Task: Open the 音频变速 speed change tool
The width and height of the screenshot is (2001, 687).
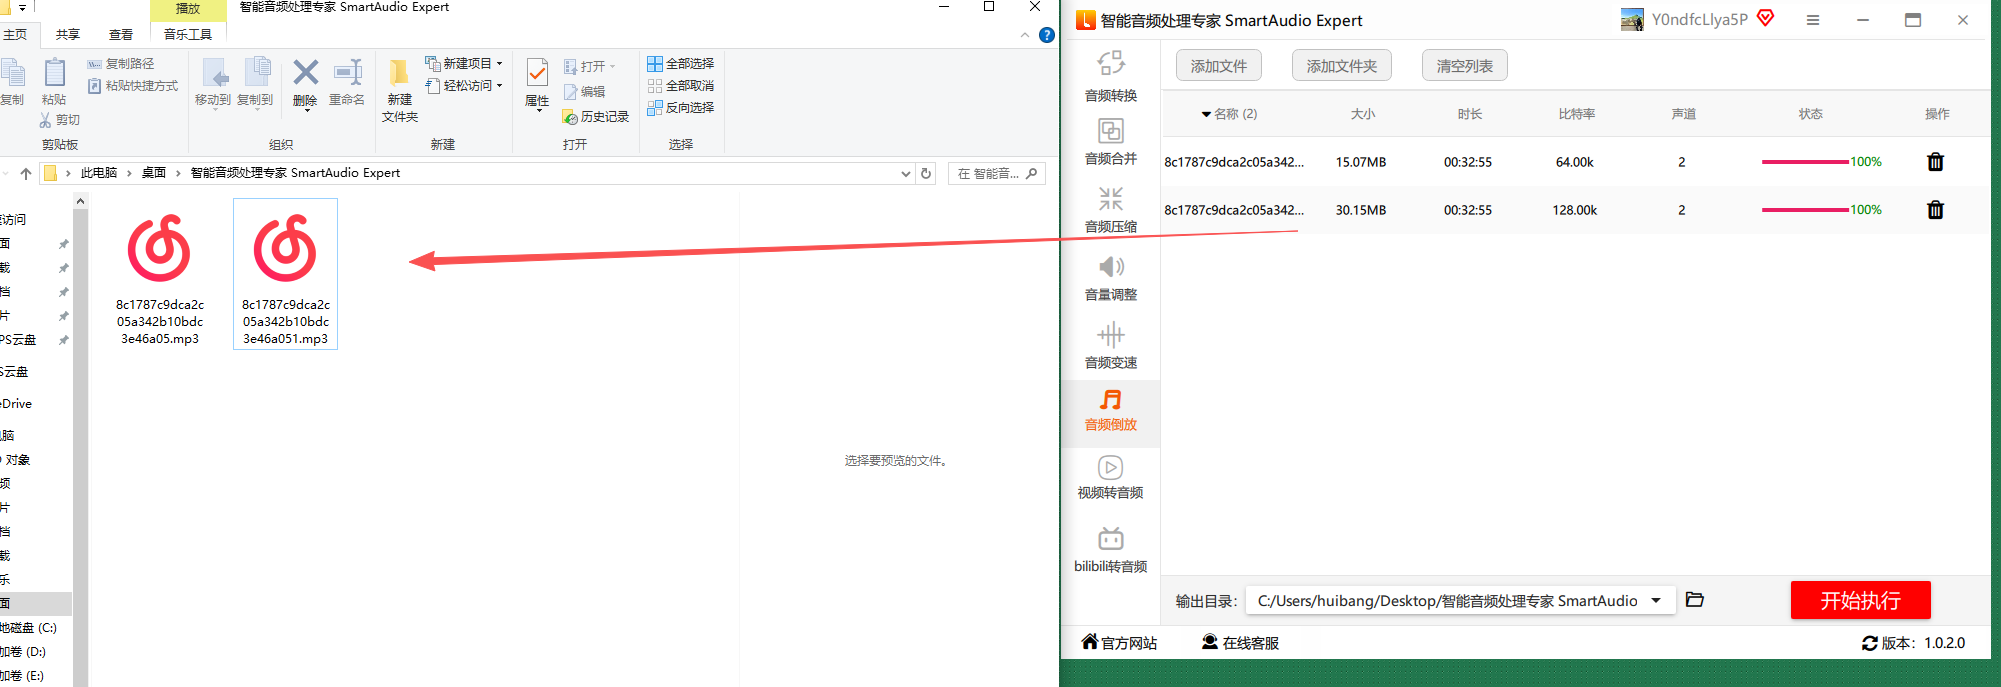Action: tap(1110, 345)
